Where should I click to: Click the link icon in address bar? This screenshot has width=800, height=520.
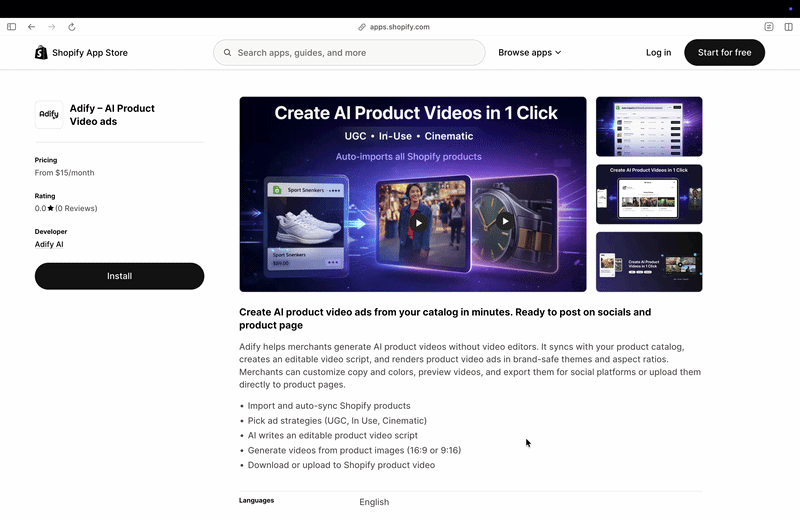pyautogui.click(x=362, y=27)
